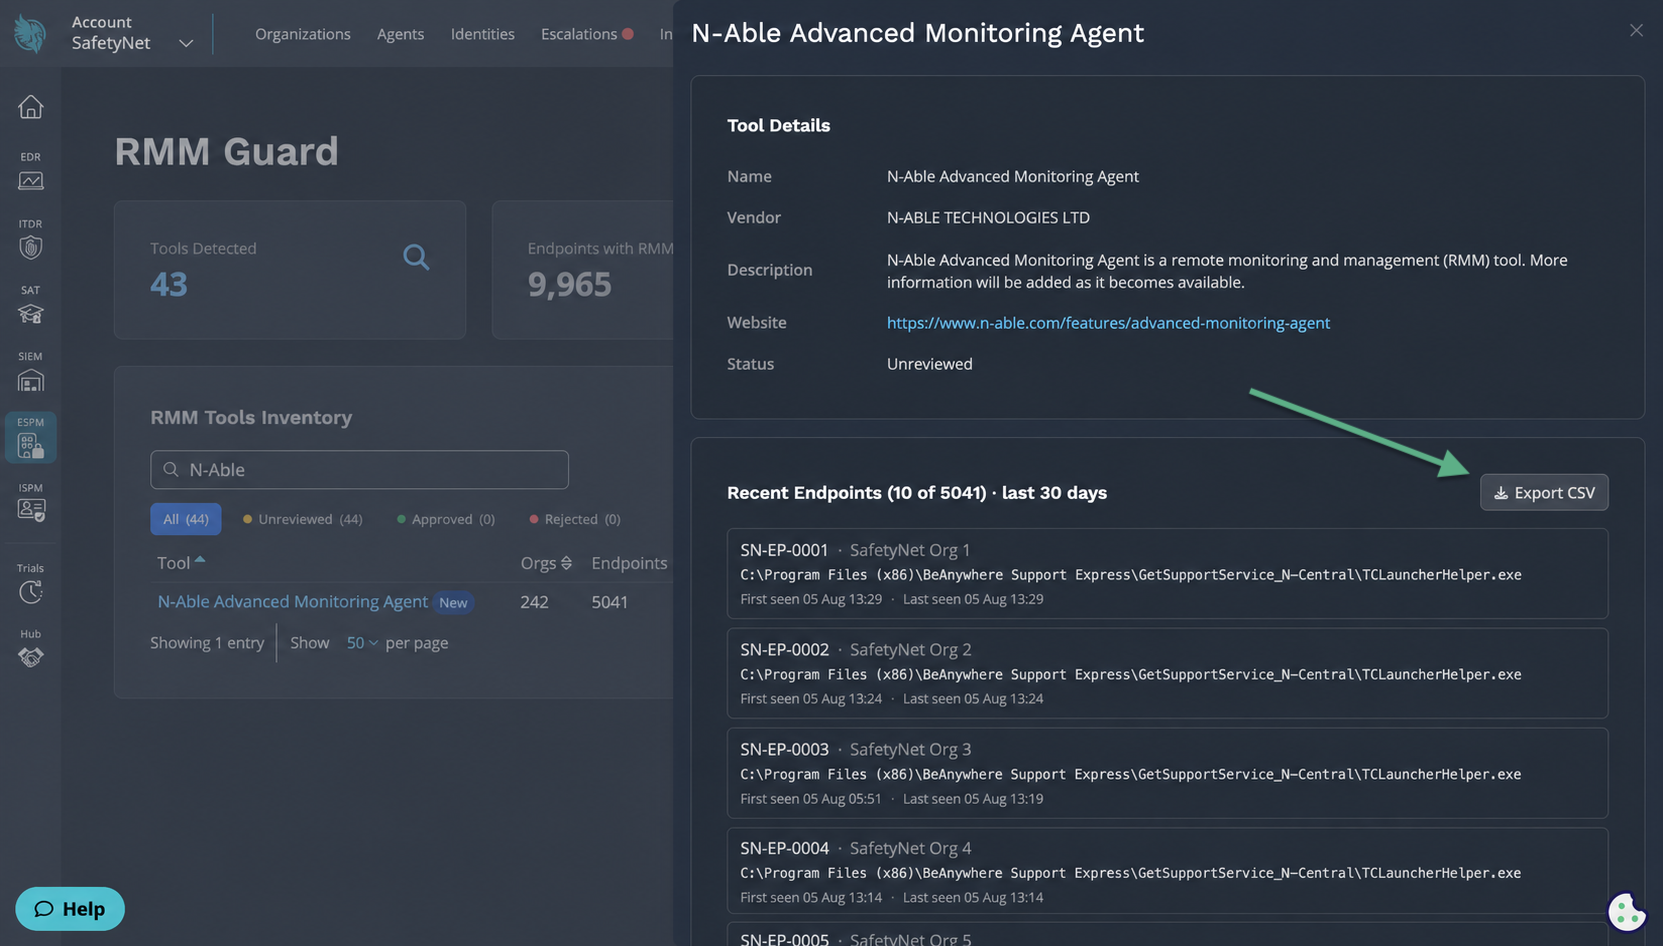Click the RMM Guard page heading
The height and width of the screenshot is (946, 1663).
click(226, 152)
